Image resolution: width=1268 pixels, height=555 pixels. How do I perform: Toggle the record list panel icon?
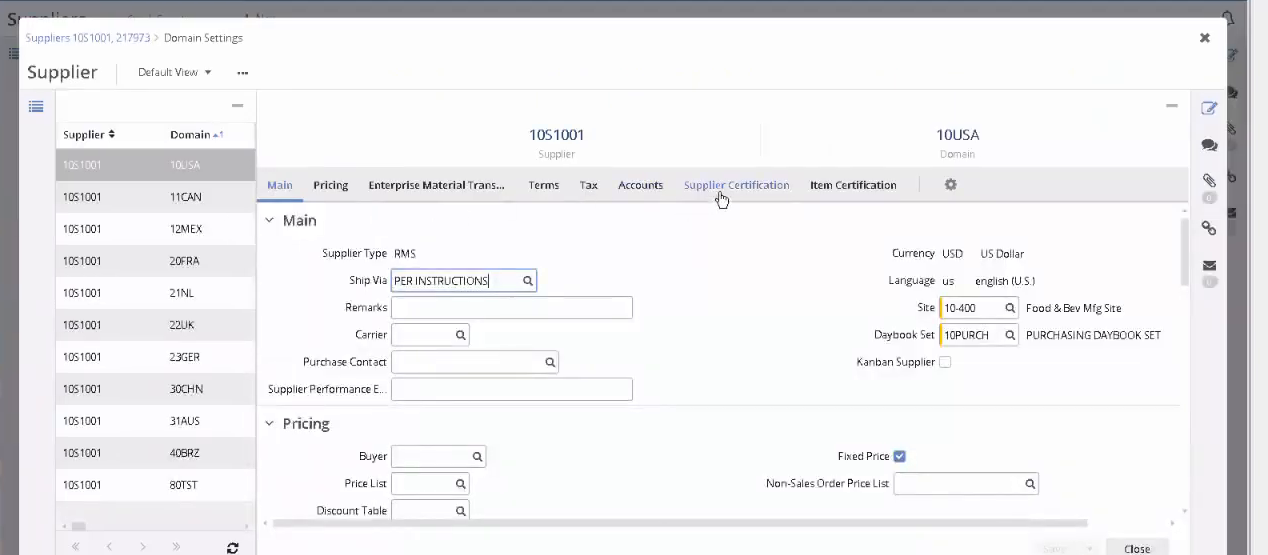pyautogui.click(x=36, y=106)
